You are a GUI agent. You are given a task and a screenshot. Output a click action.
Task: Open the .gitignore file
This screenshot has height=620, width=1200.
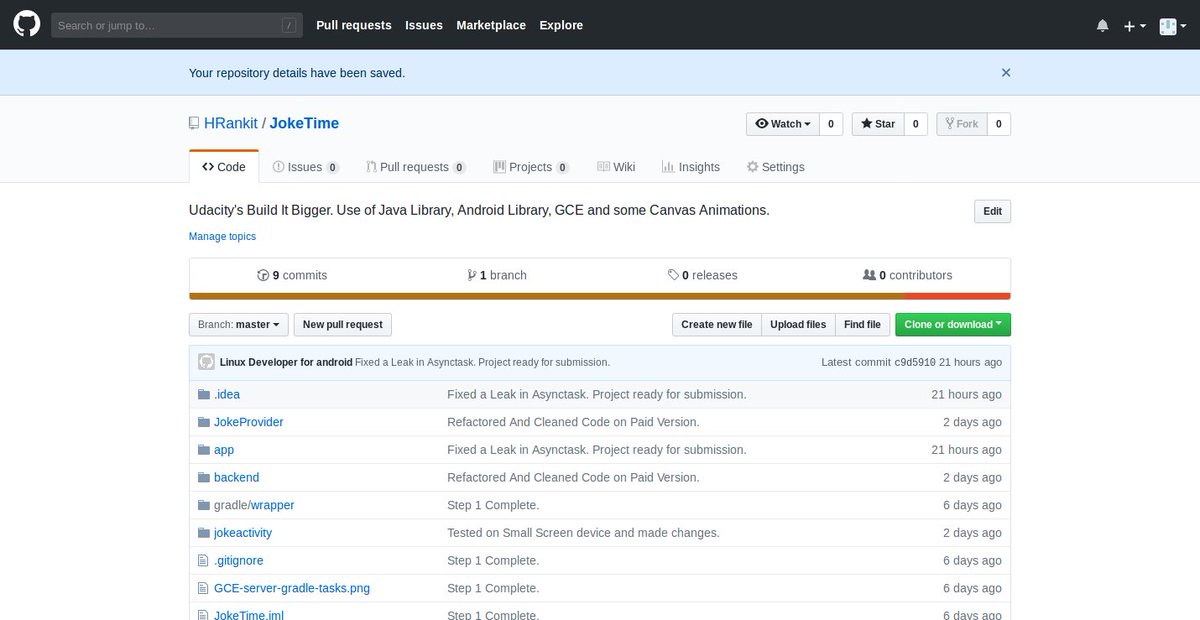[239, 561]
